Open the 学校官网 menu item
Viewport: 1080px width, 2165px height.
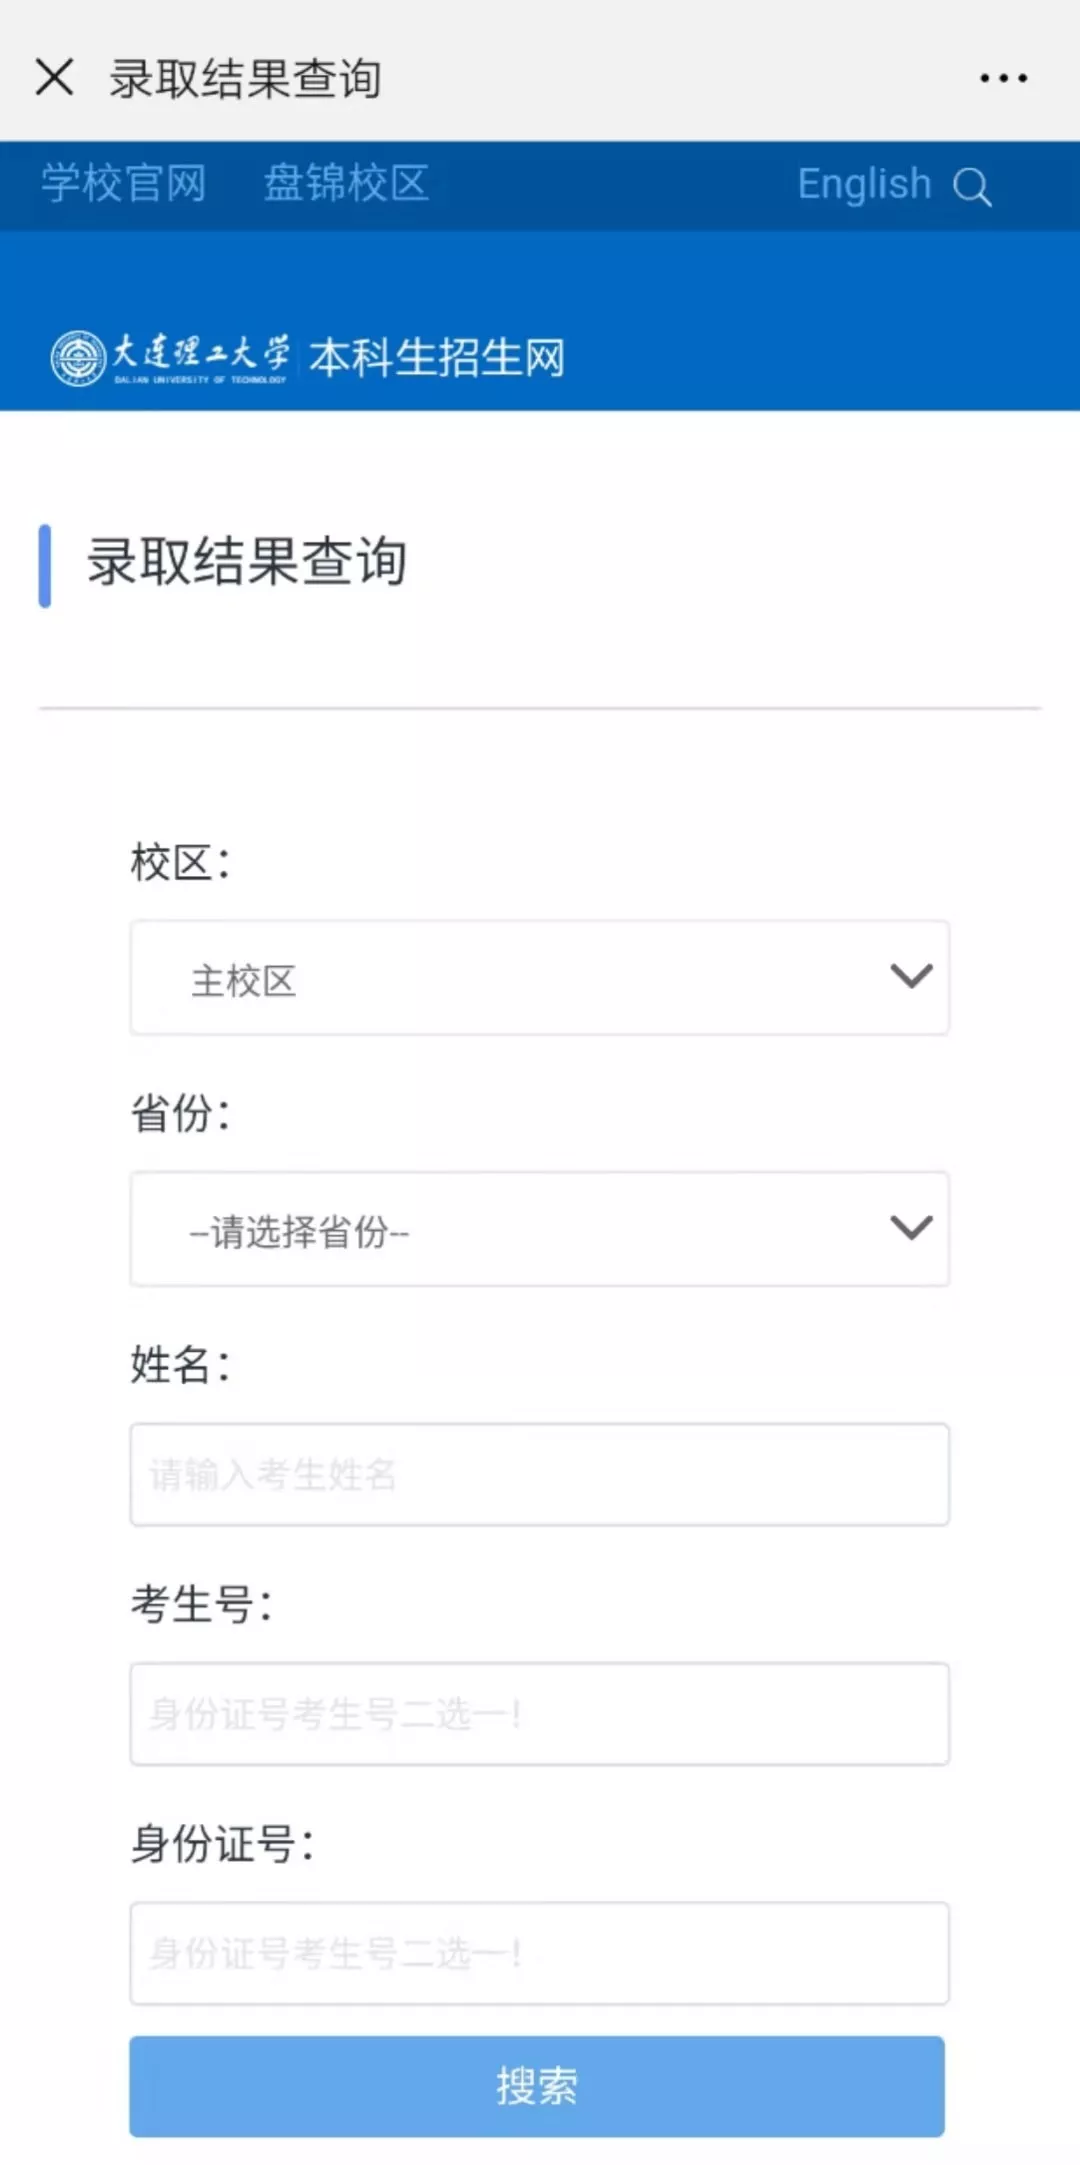122,184
